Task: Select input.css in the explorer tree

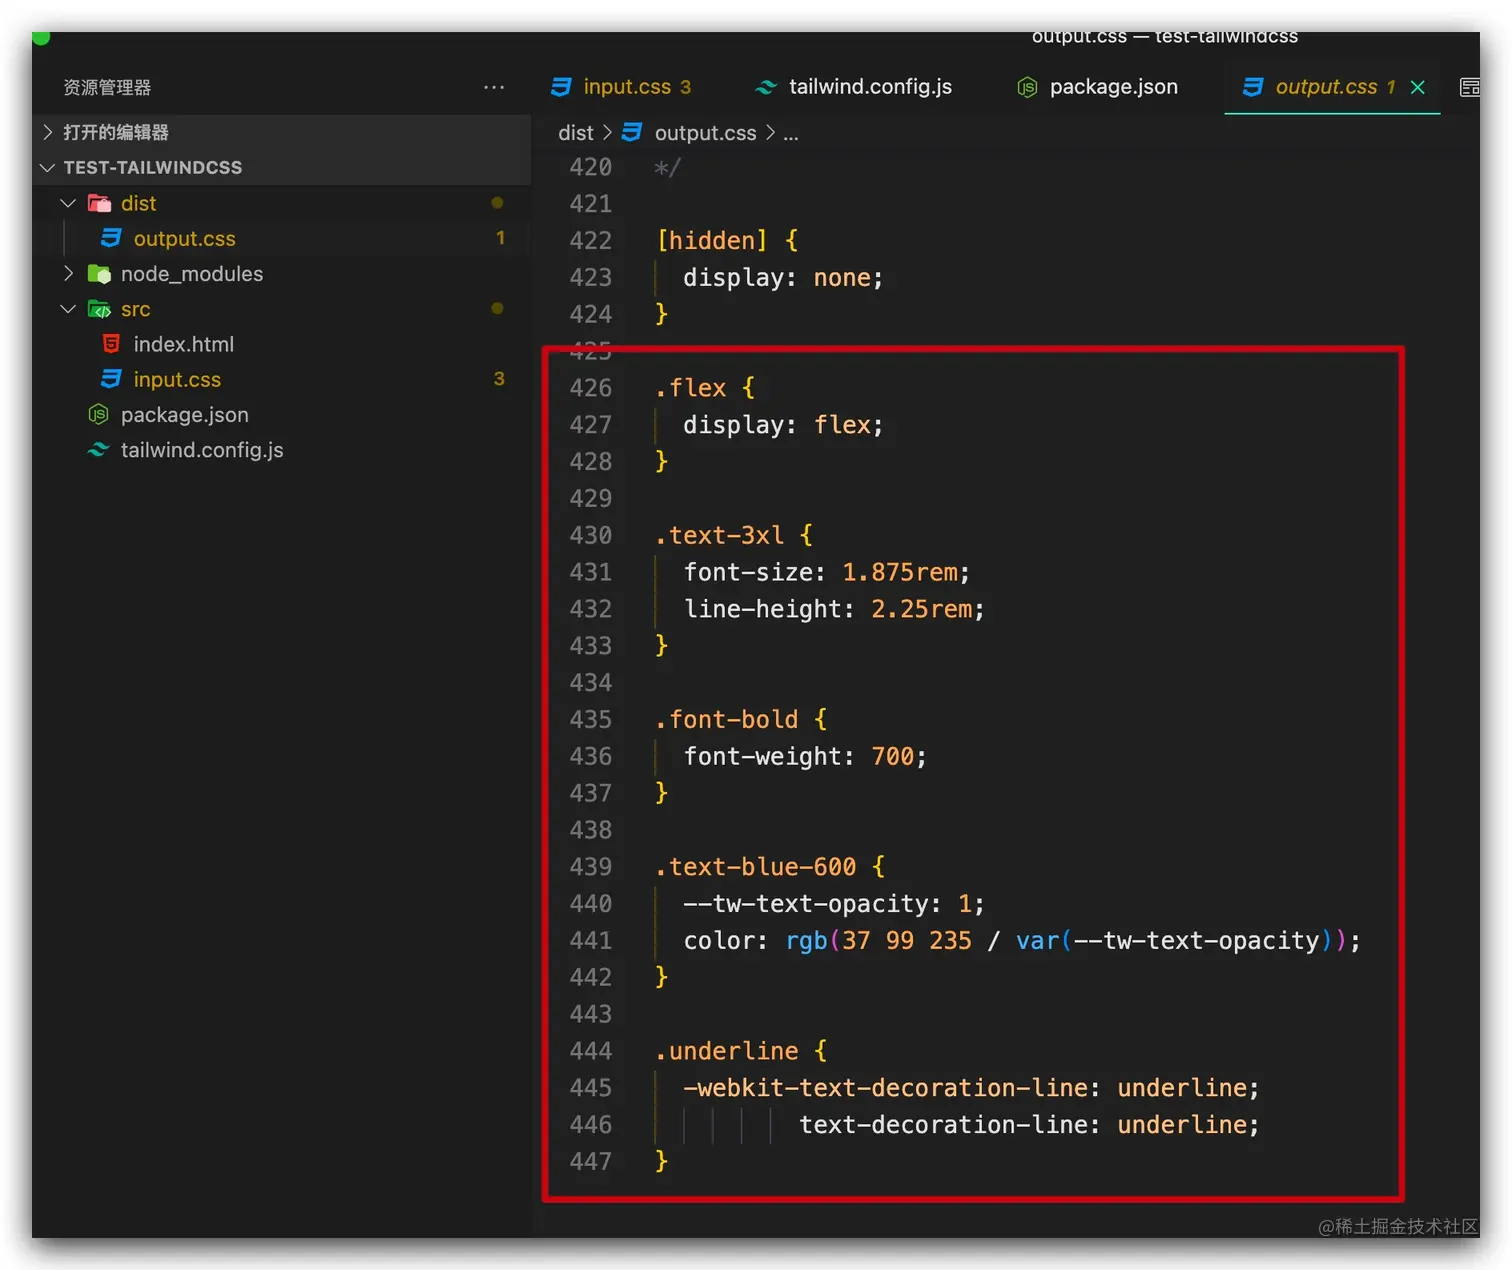Action: click(x=176, y=379)
